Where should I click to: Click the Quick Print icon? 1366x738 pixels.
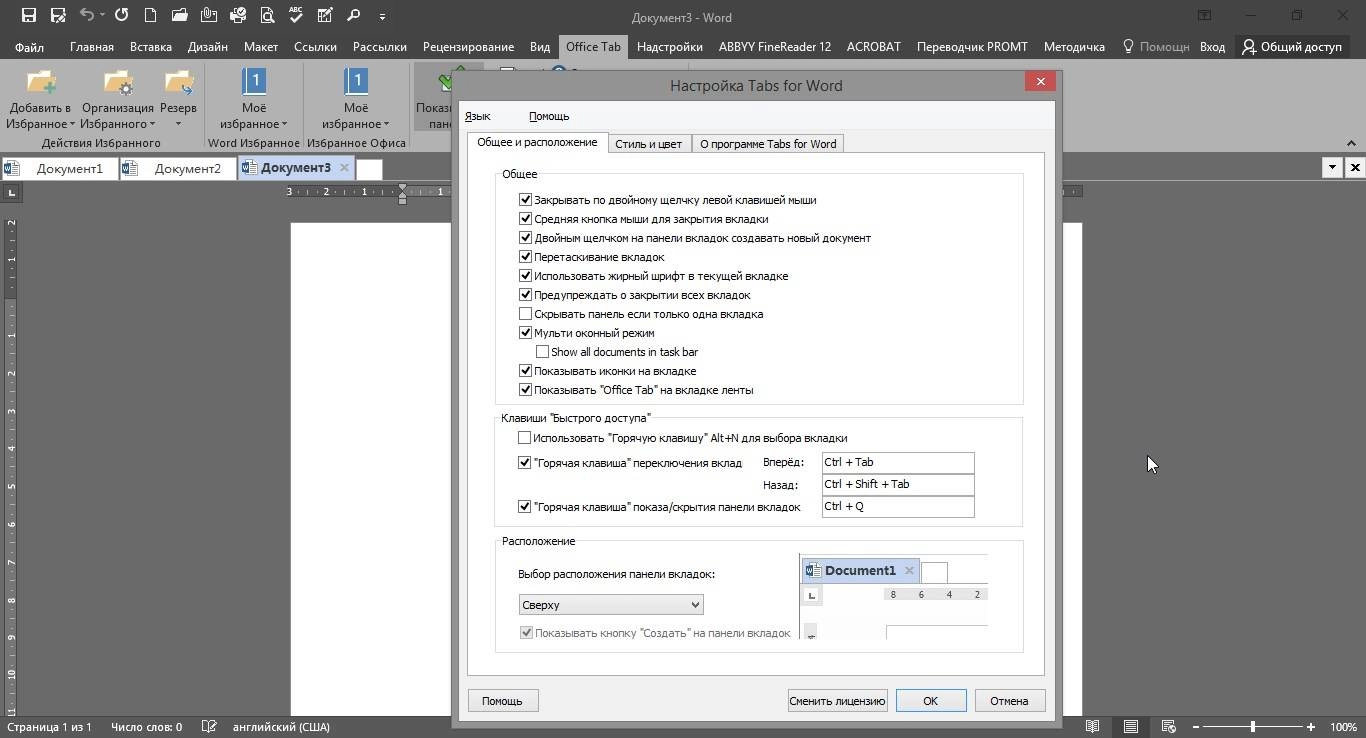237,16
